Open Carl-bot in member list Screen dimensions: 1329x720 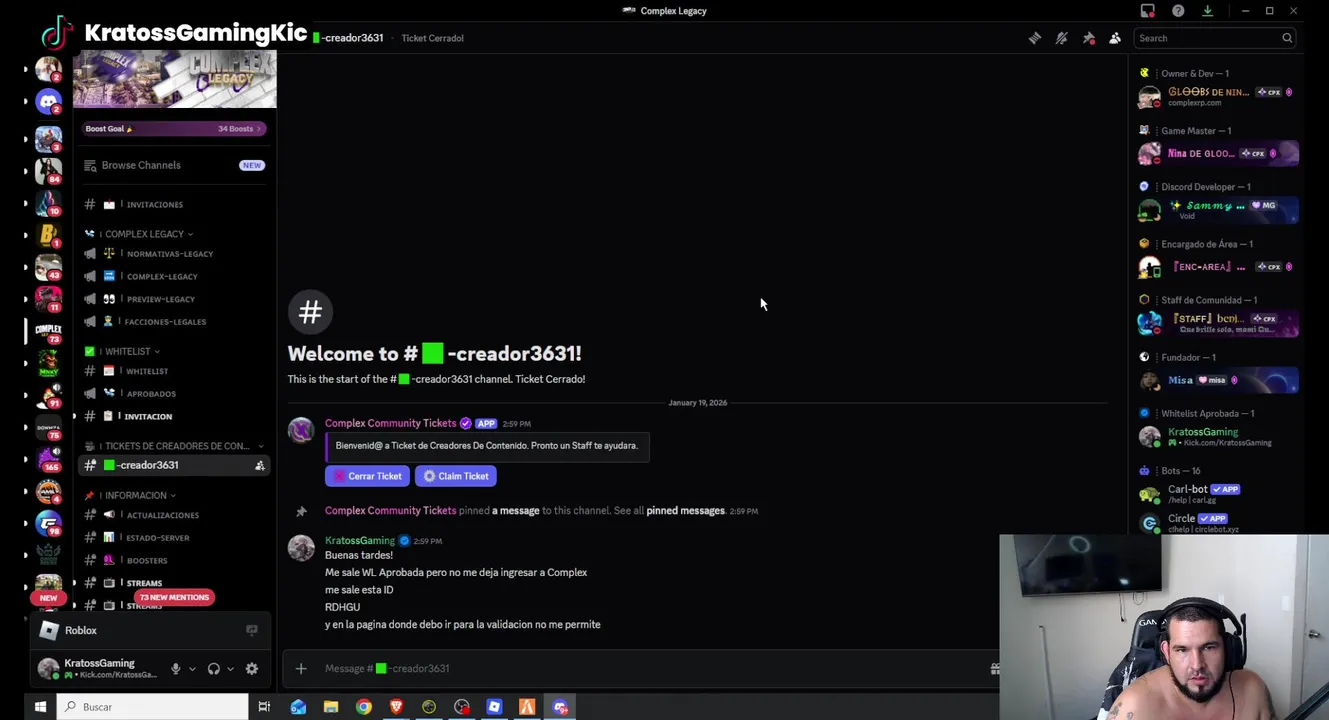[x=1218, y=494]
